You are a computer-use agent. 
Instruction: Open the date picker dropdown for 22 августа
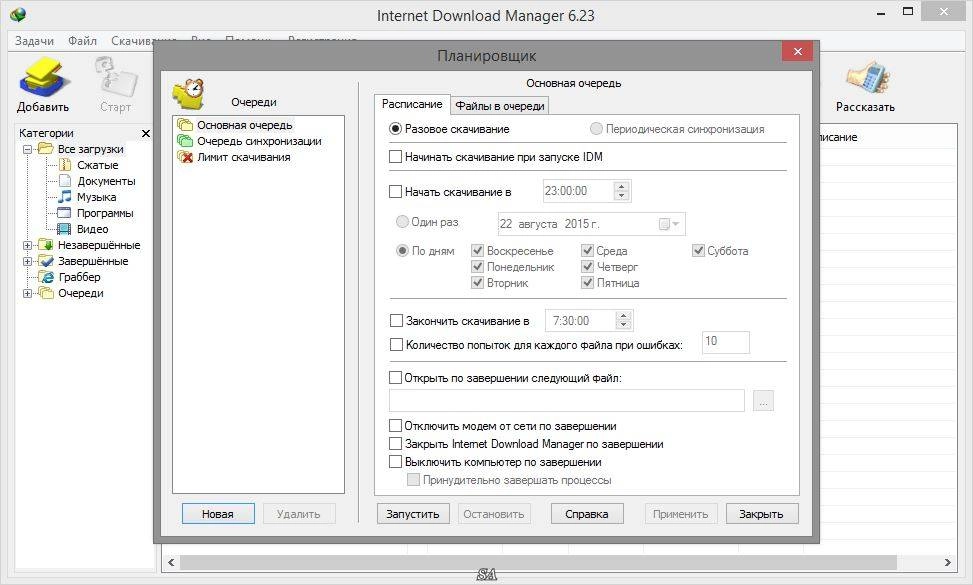click(670, 224)
